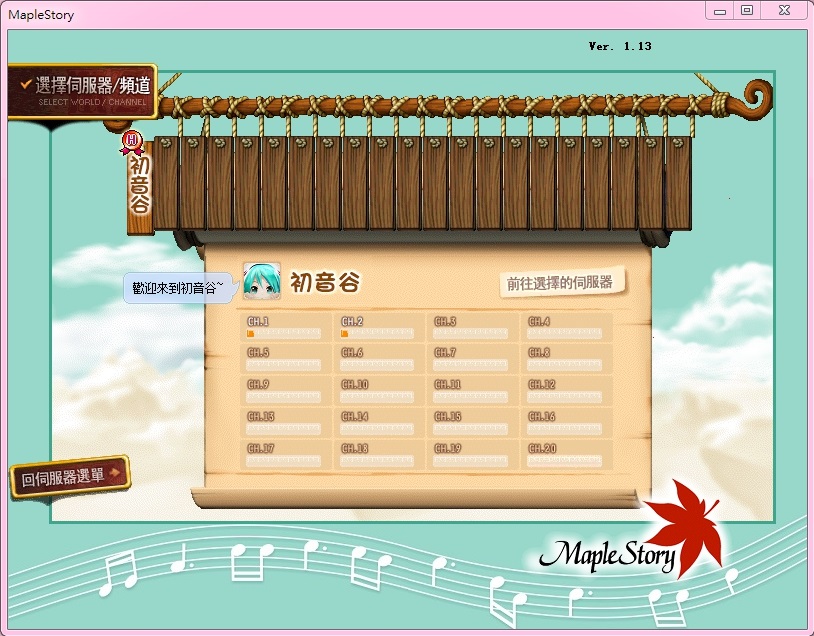
Task: Click the Ver. 1.13 version text
Action: (x=620, y=46)
